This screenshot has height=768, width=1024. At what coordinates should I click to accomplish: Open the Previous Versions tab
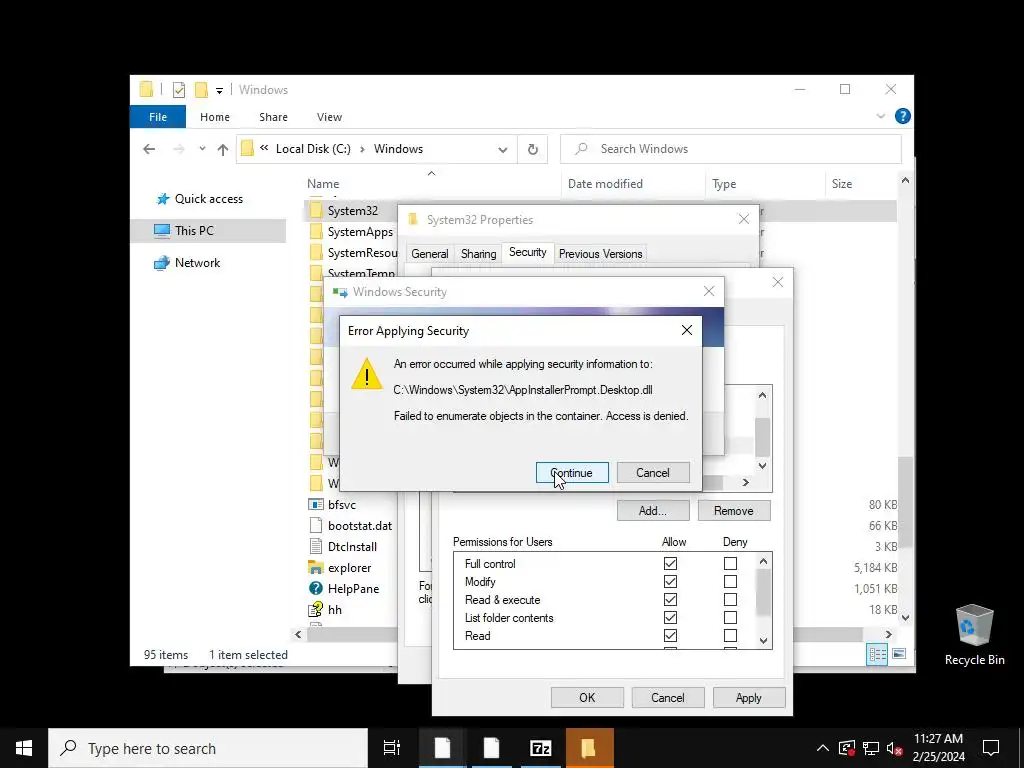tap(600, 253)
